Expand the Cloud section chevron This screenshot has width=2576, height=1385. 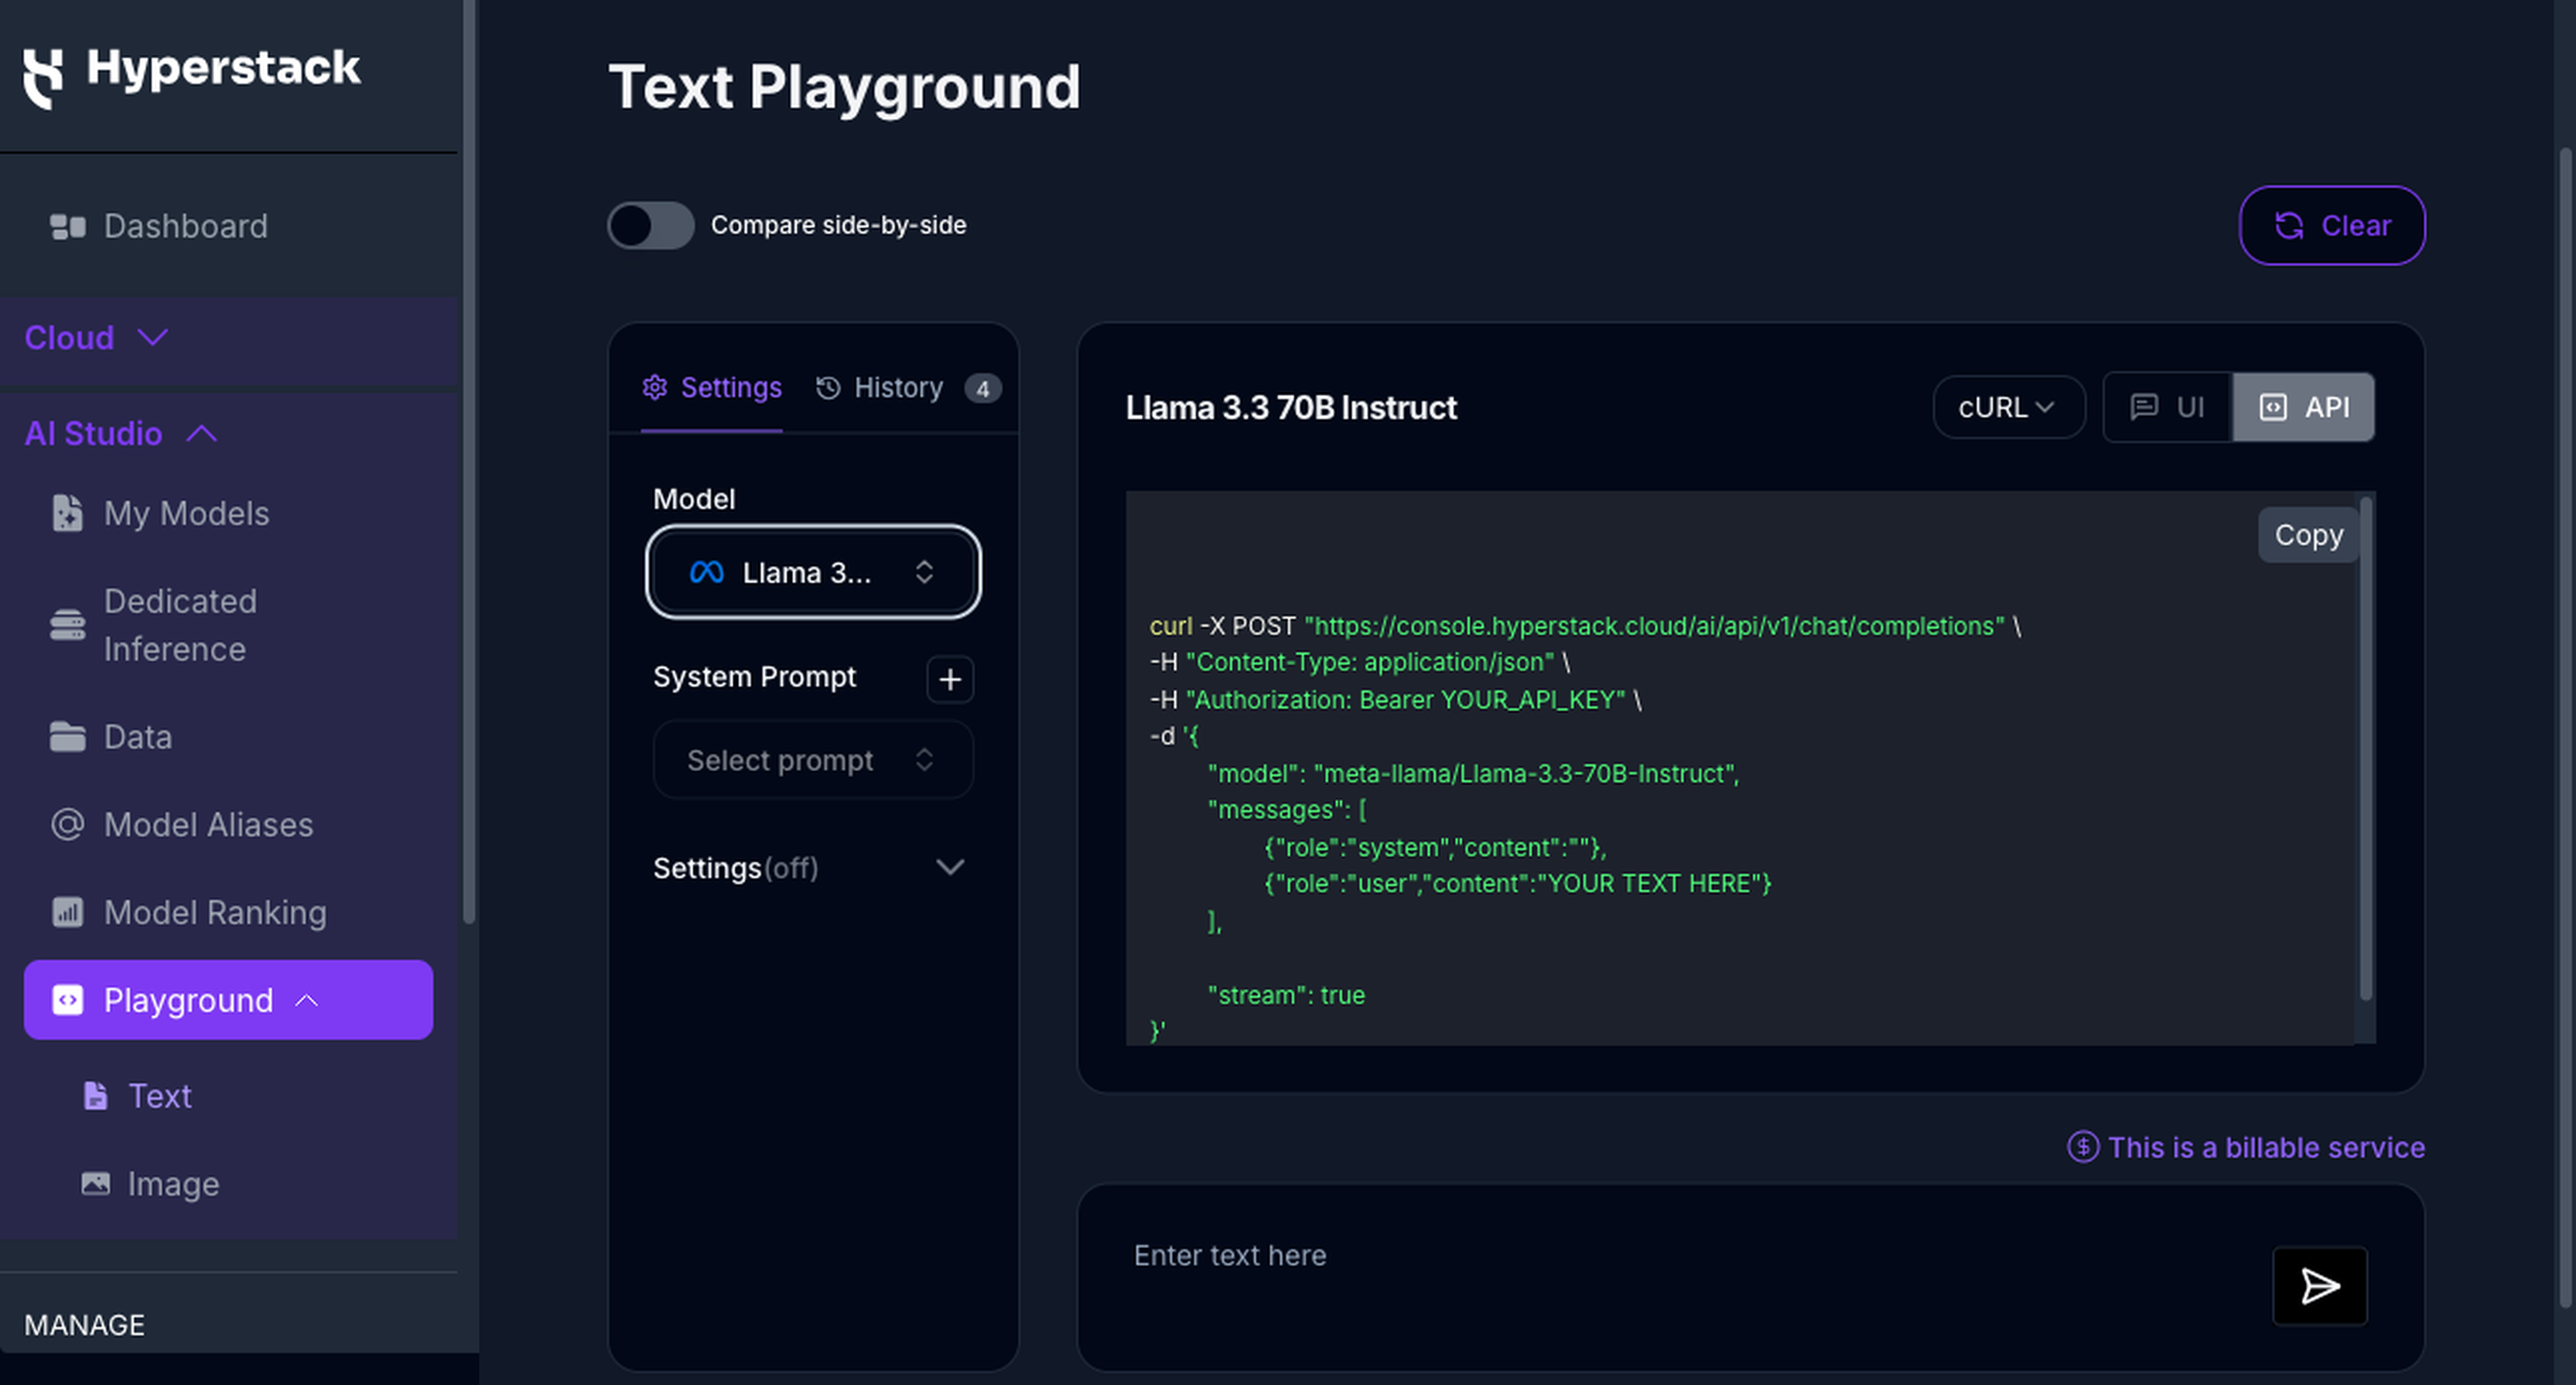[x=153, y=337]
